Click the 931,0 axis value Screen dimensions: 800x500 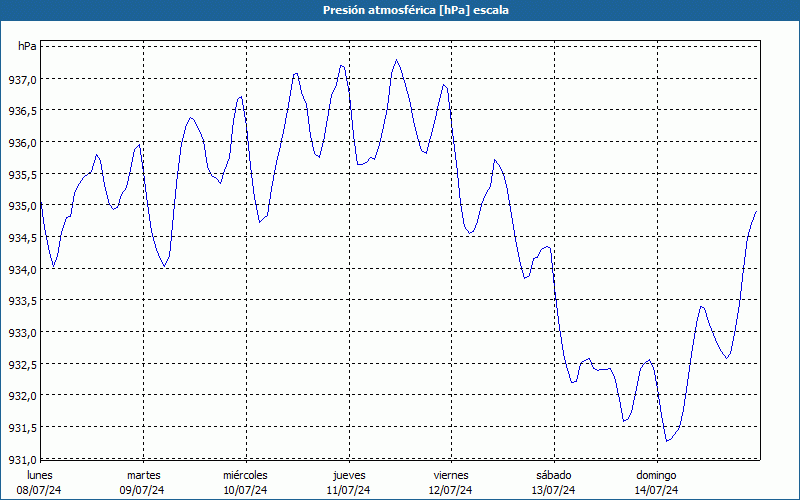tap(22, 459)
